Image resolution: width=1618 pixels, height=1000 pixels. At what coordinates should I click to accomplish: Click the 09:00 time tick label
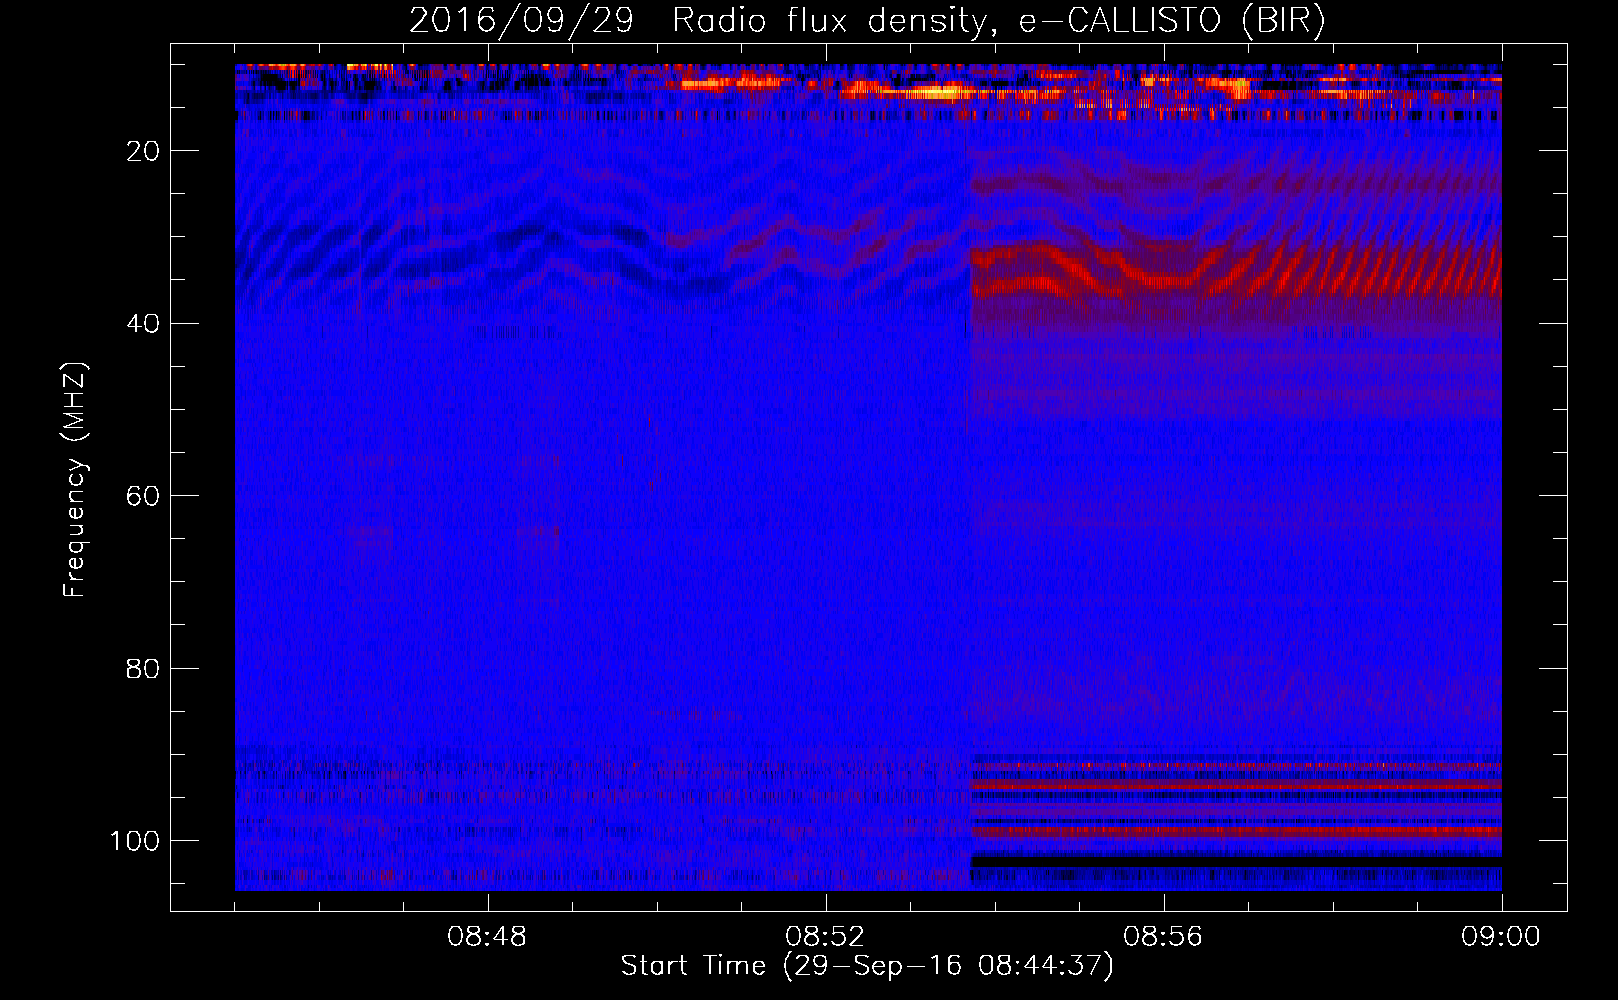(1501, 937)
